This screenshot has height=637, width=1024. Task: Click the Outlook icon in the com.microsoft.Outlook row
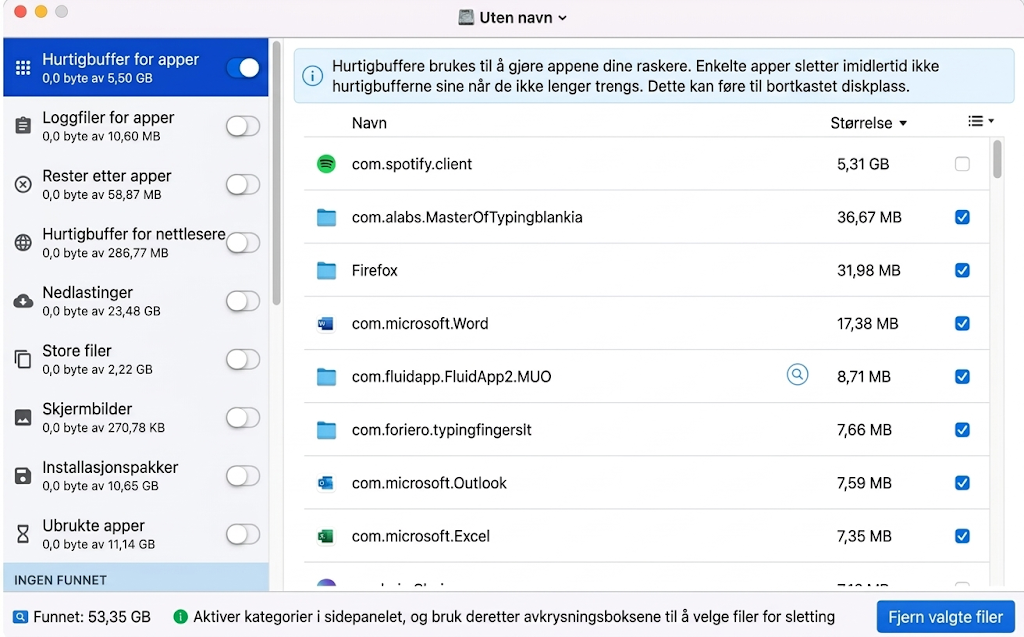(325, 483)
